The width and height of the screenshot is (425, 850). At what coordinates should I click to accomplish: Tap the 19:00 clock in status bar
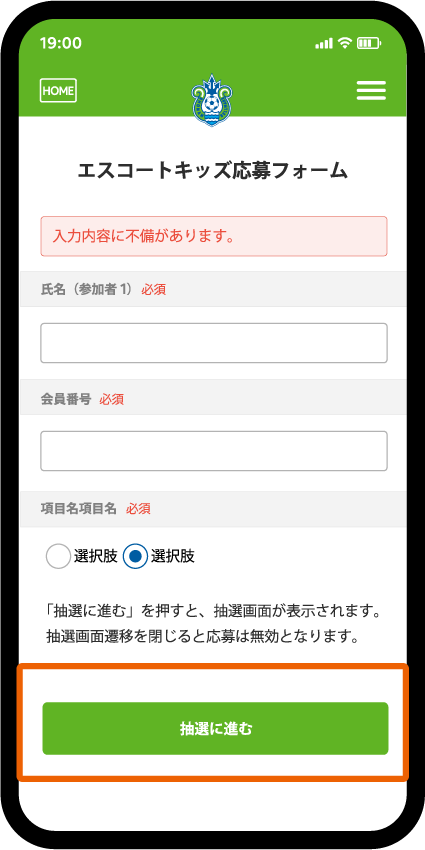pos(61,43)
